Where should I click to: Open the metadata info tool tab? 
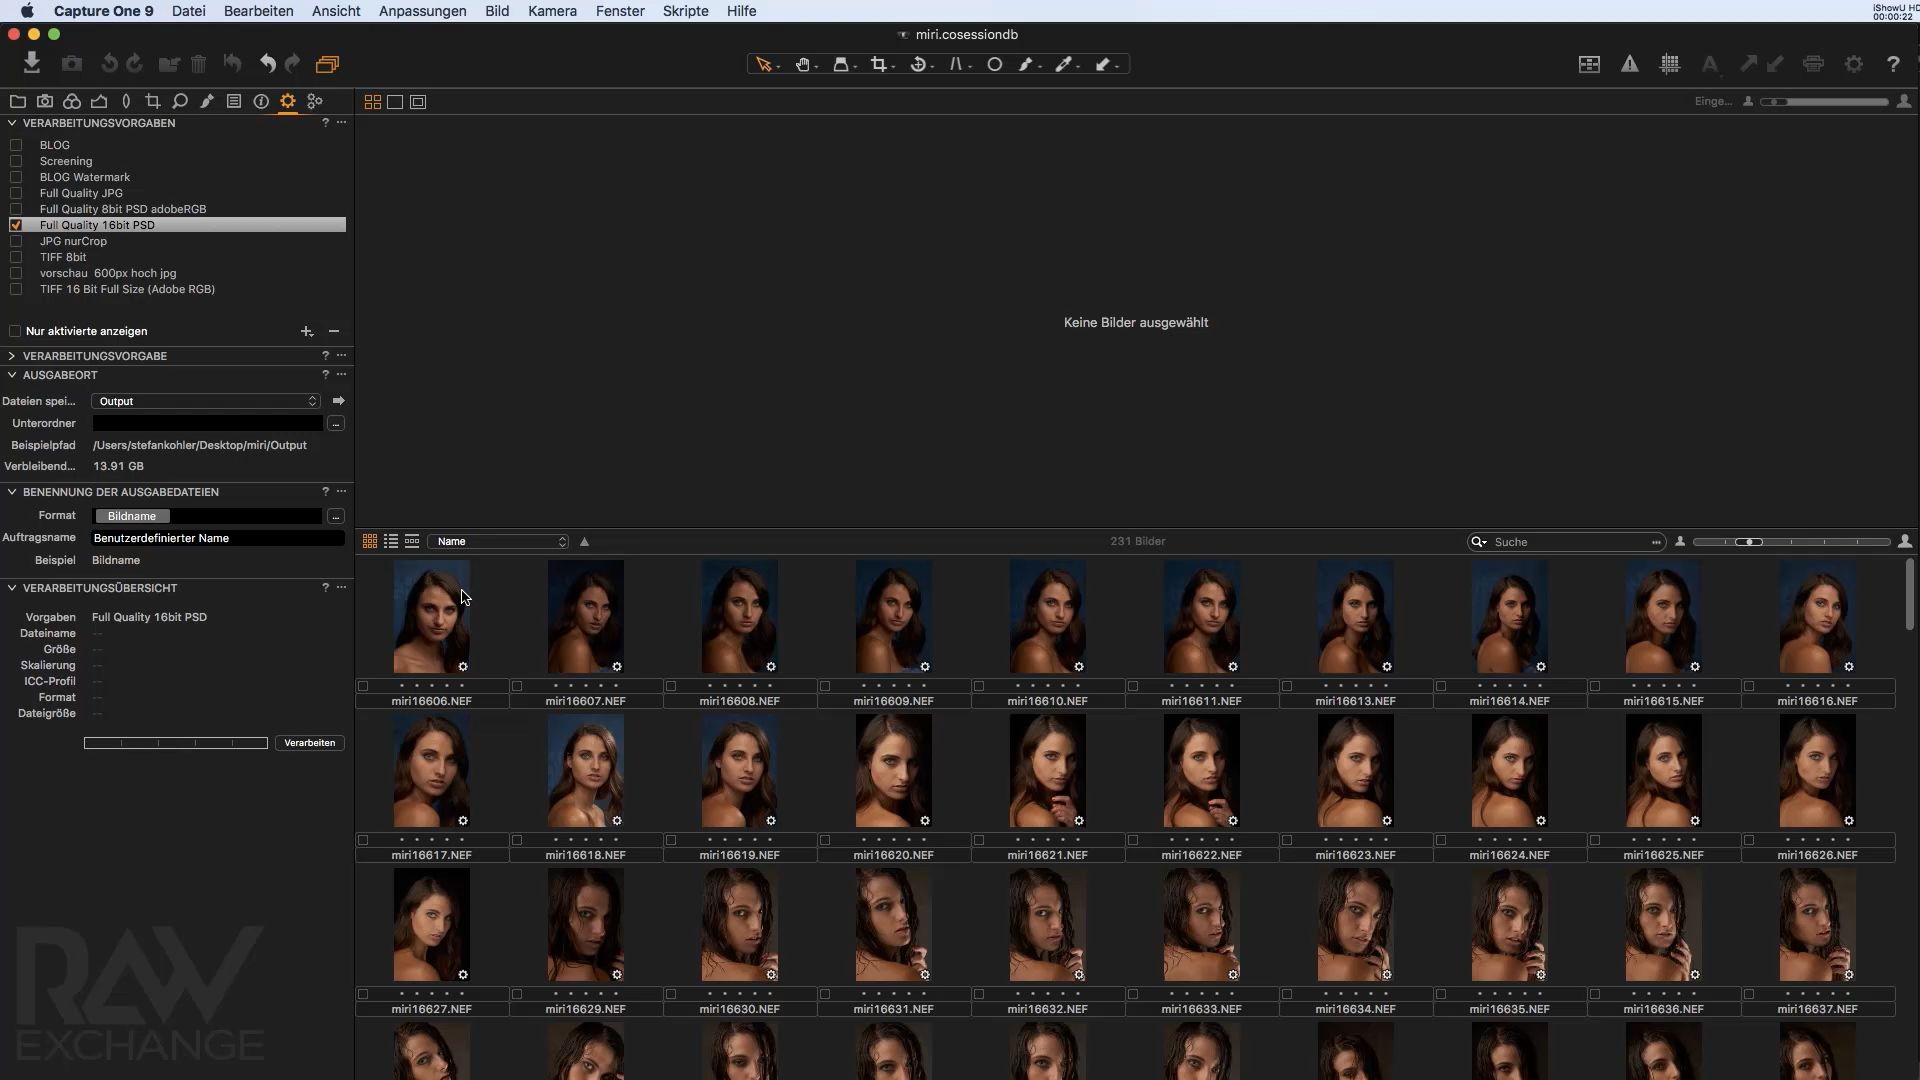pyautogui.click(x=261, y=101)
